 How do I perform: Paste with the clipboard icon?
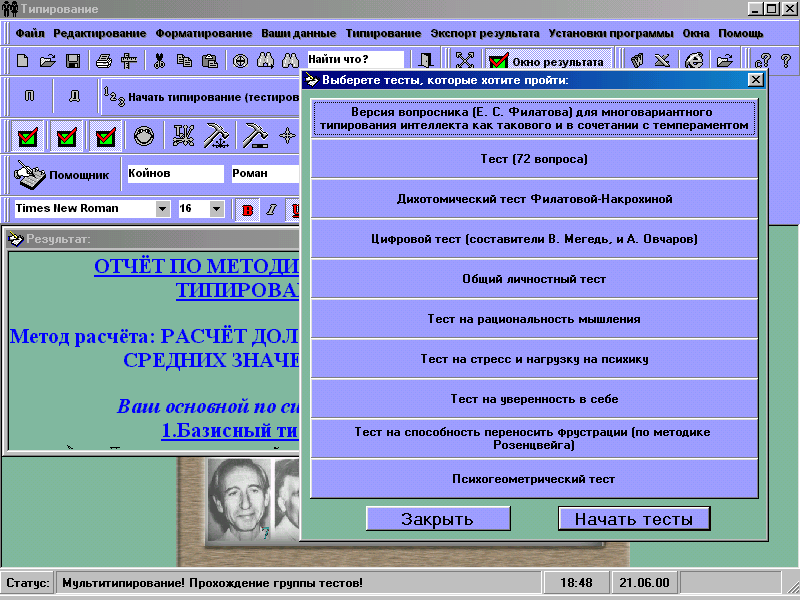pos(210,61)
